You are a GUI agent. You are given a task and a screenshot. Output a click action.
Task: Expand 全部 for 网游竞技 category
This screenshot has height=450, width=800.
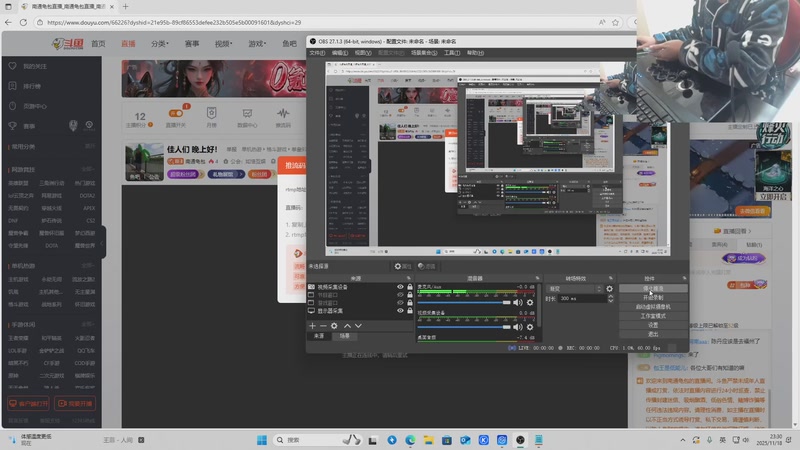pos(88,169)
